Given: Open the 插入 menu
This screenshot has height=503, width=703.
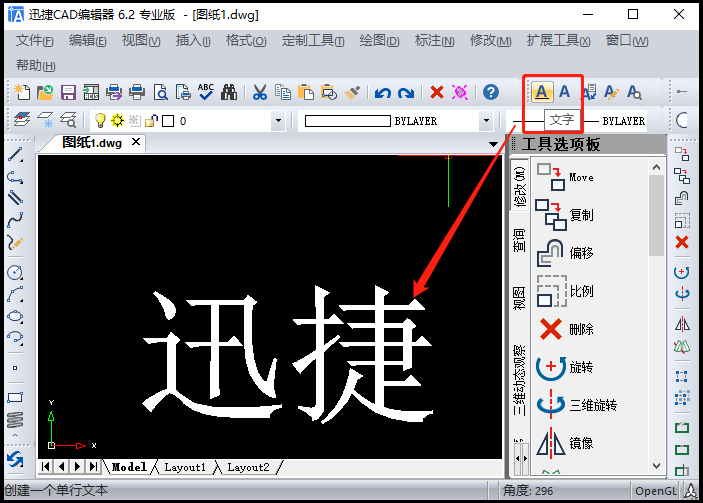Looking at the screenshot, I should pos(193,41).
